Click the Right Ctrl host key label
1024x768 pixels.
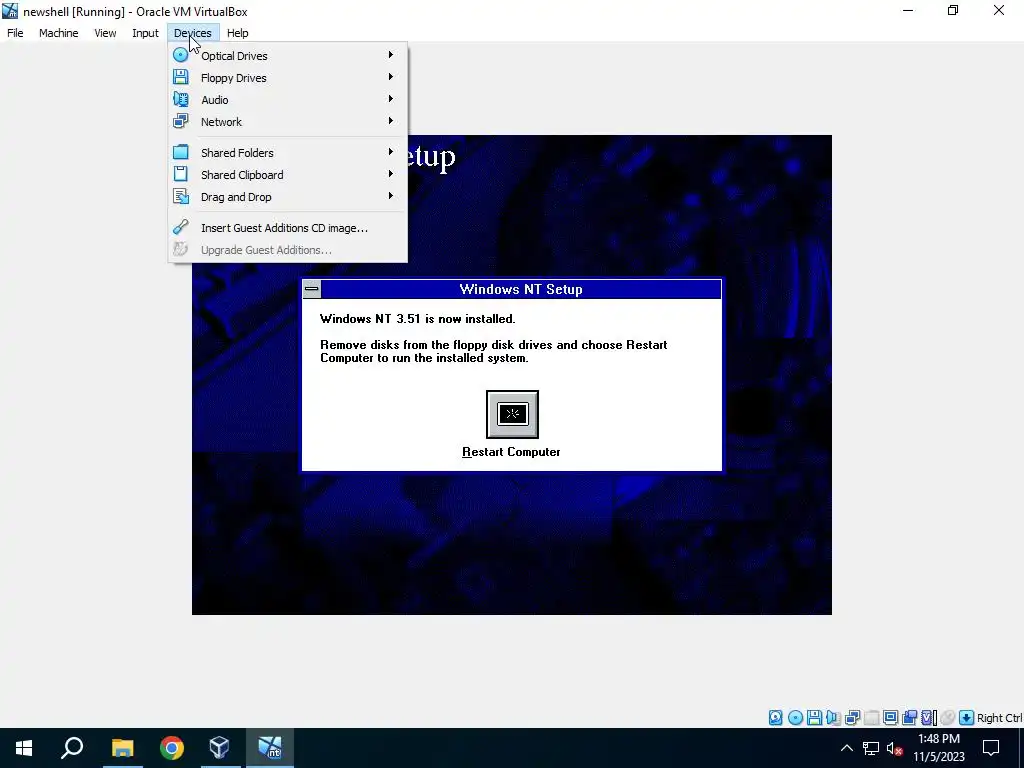[1000, 718]
